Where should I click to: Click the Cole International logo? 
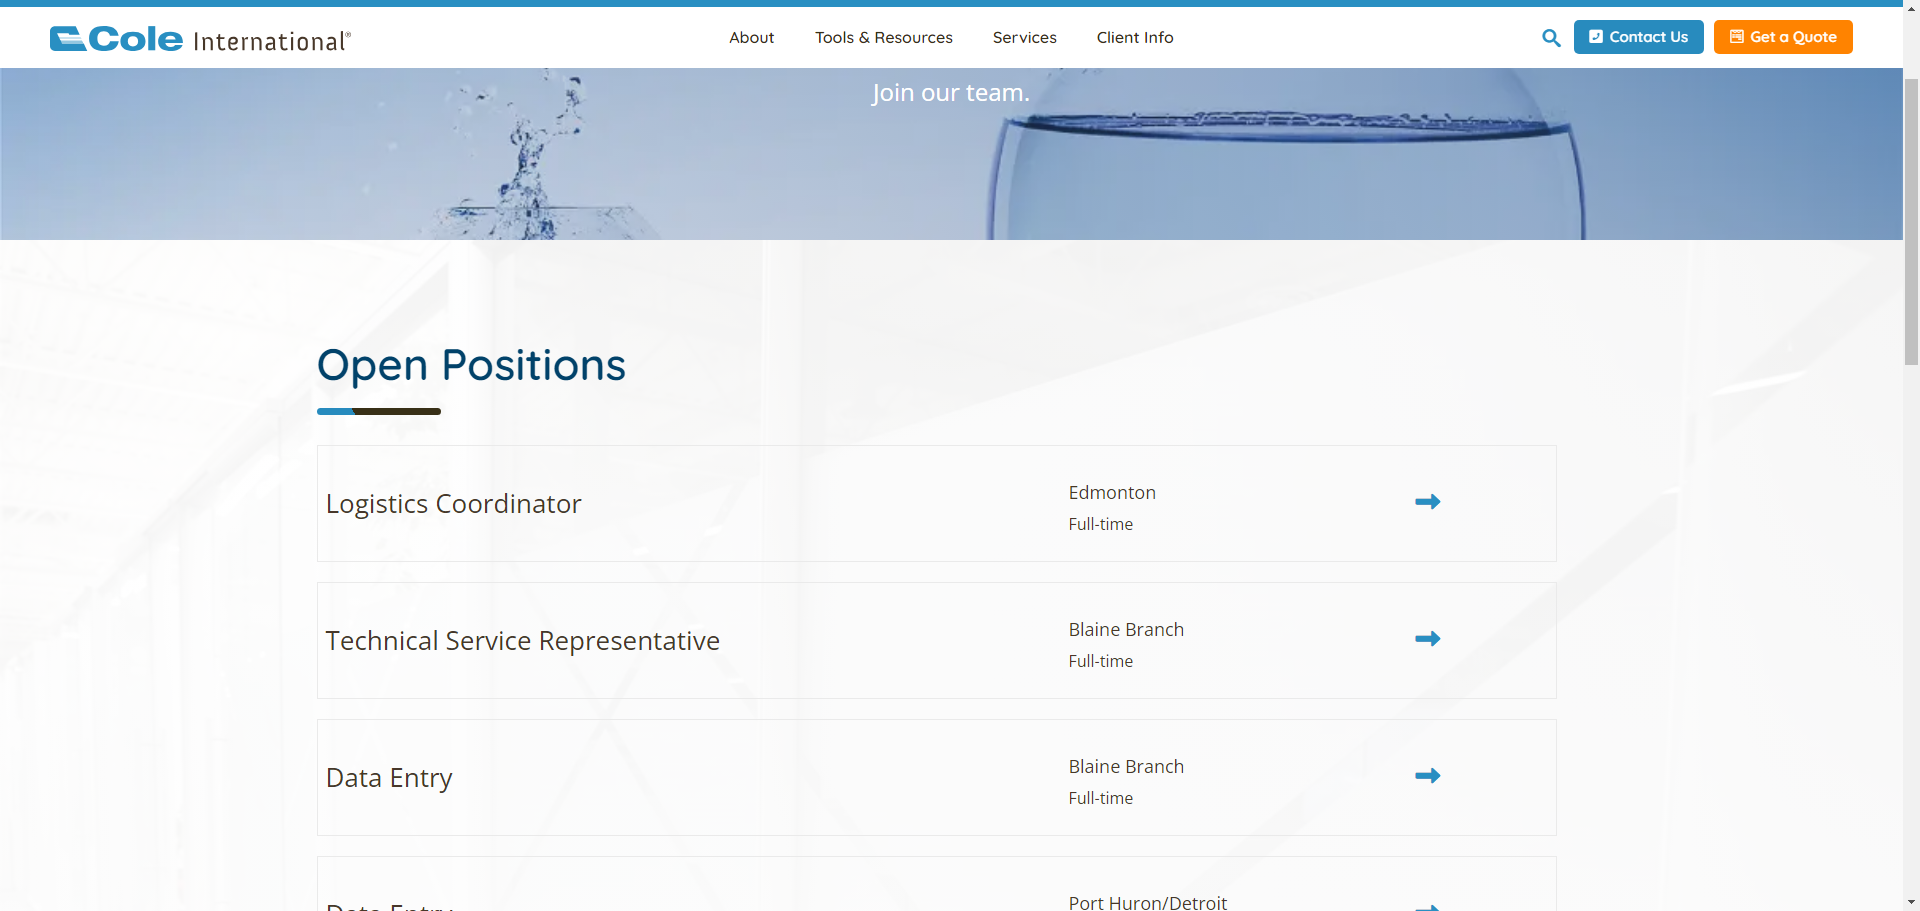click(200, 39)
